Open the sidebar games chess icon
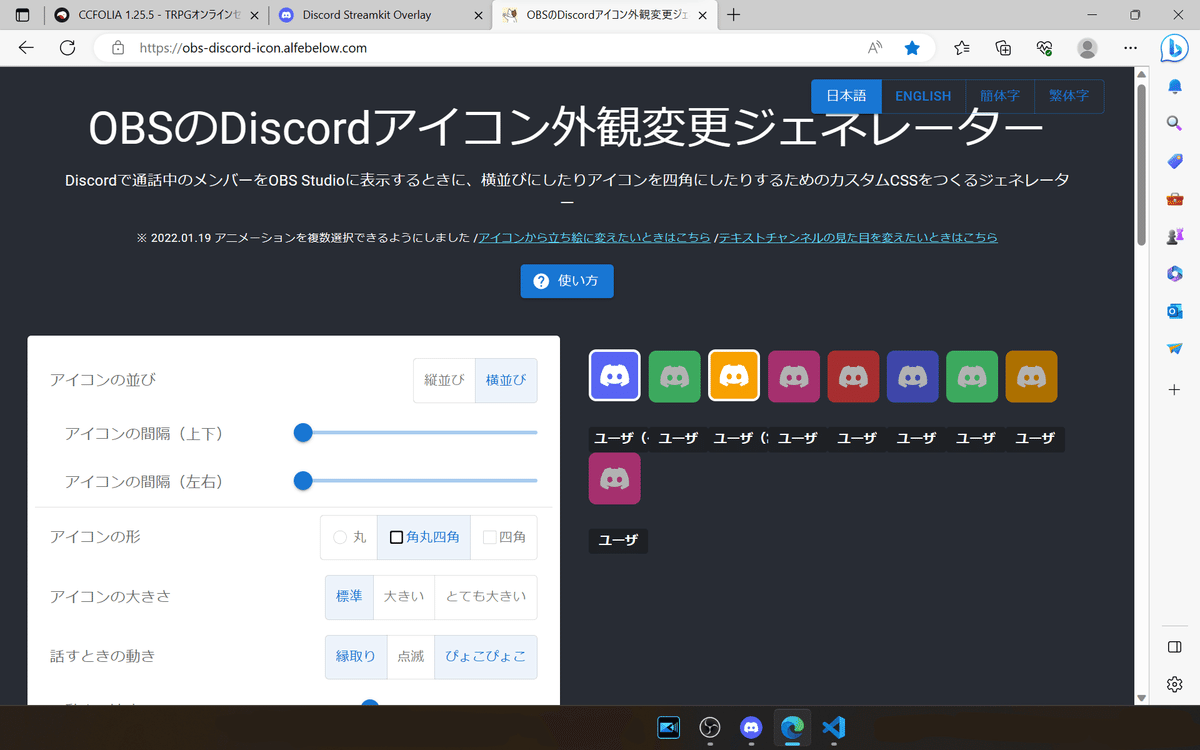Viewport: 1200px width, 750px height. 1175,236
